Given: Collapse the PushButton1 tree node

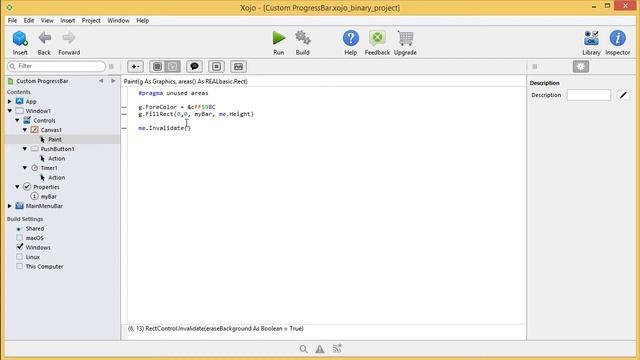Looking at the screenshot, I should tap(25, 149).
